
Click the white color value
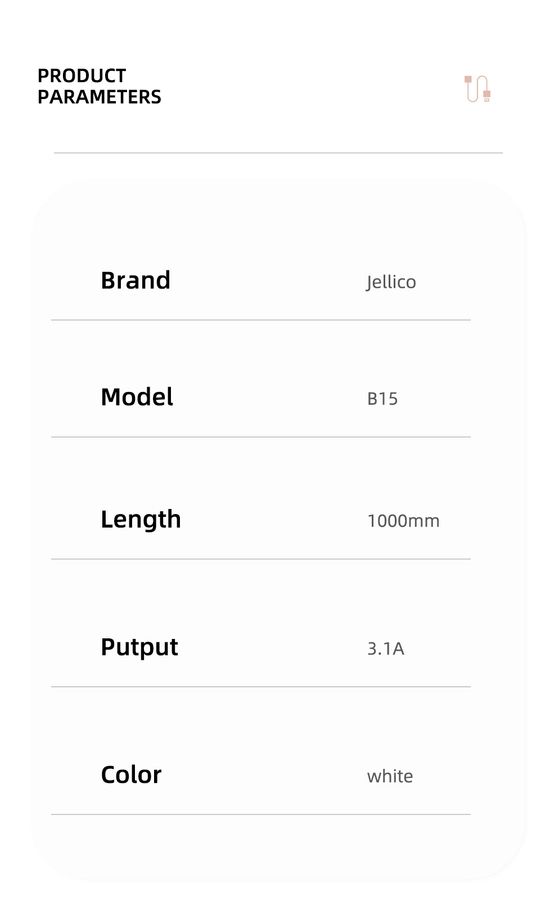point(390,777)
